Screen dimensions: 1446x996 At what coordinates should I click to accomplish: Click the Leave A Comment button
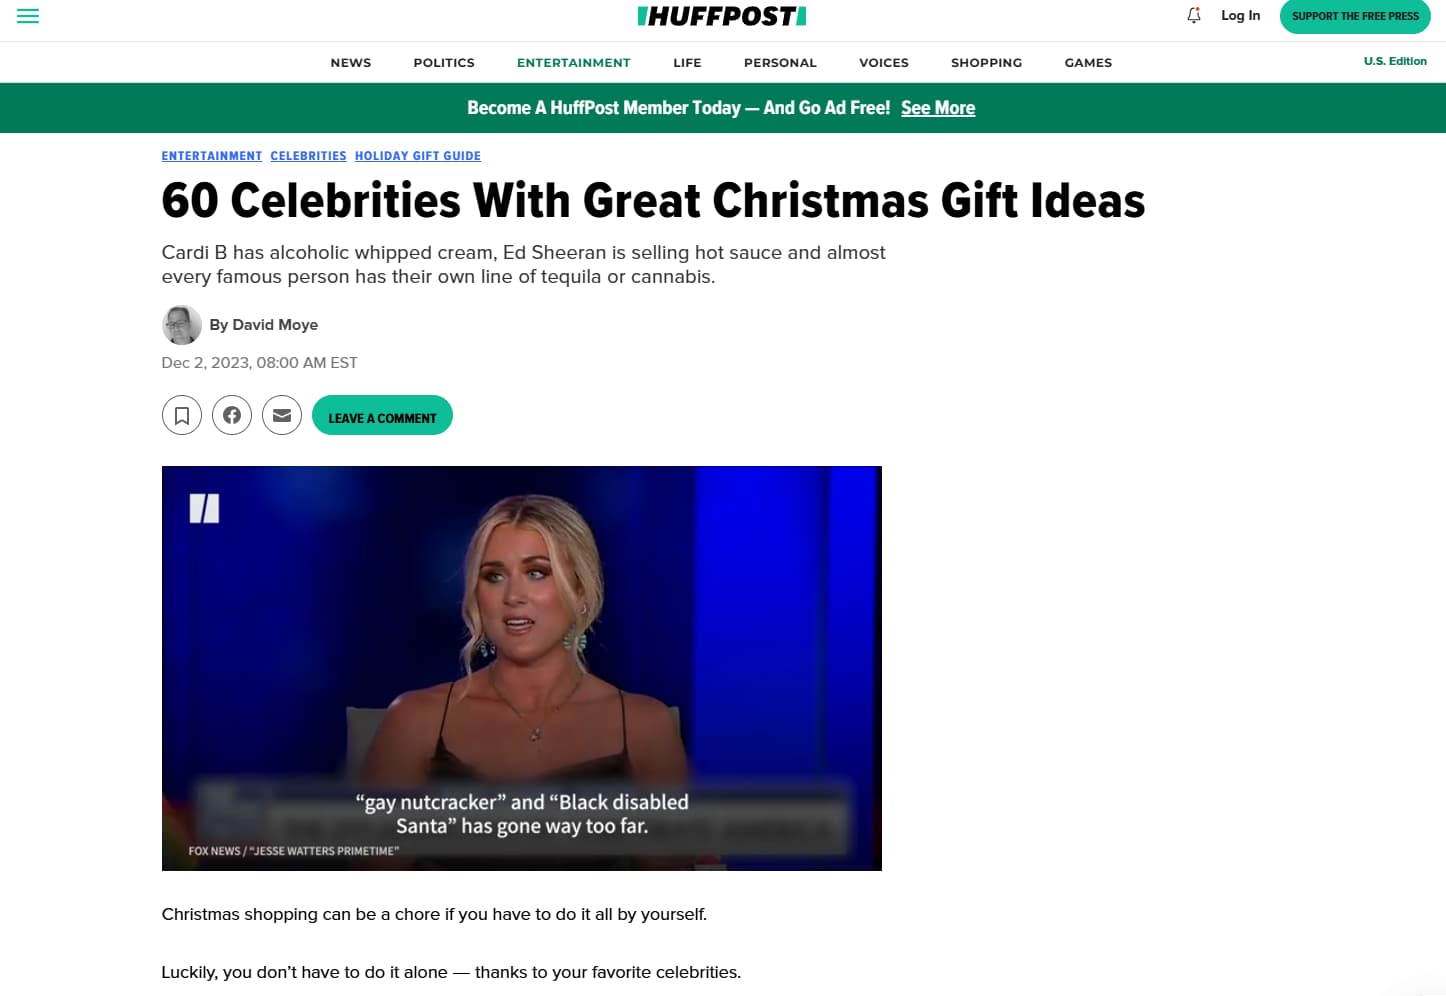point(382,415)
